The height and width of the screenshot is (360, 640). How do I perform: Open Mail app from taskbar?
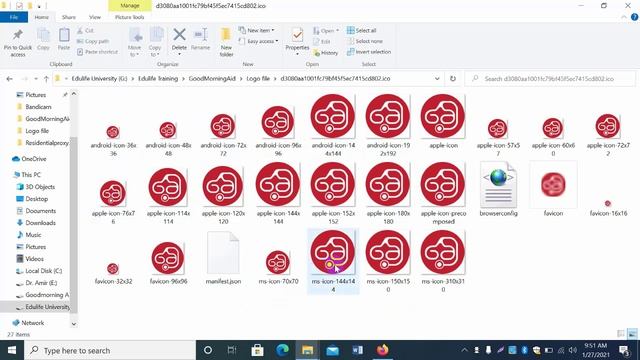(333, 350)
